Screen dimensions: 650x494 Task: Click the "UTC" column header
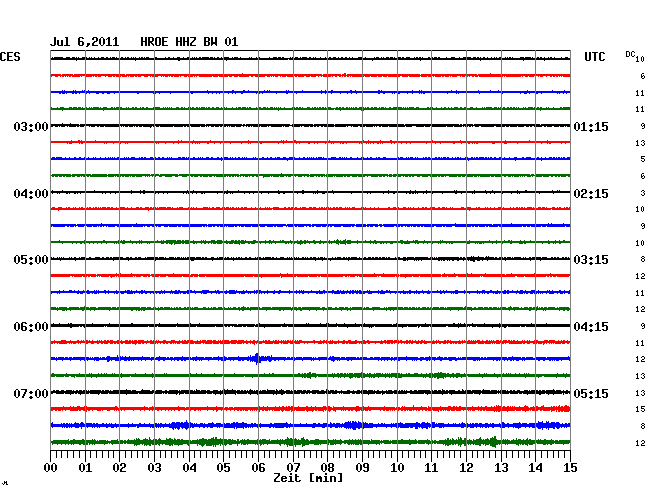[x=594, y=57]
